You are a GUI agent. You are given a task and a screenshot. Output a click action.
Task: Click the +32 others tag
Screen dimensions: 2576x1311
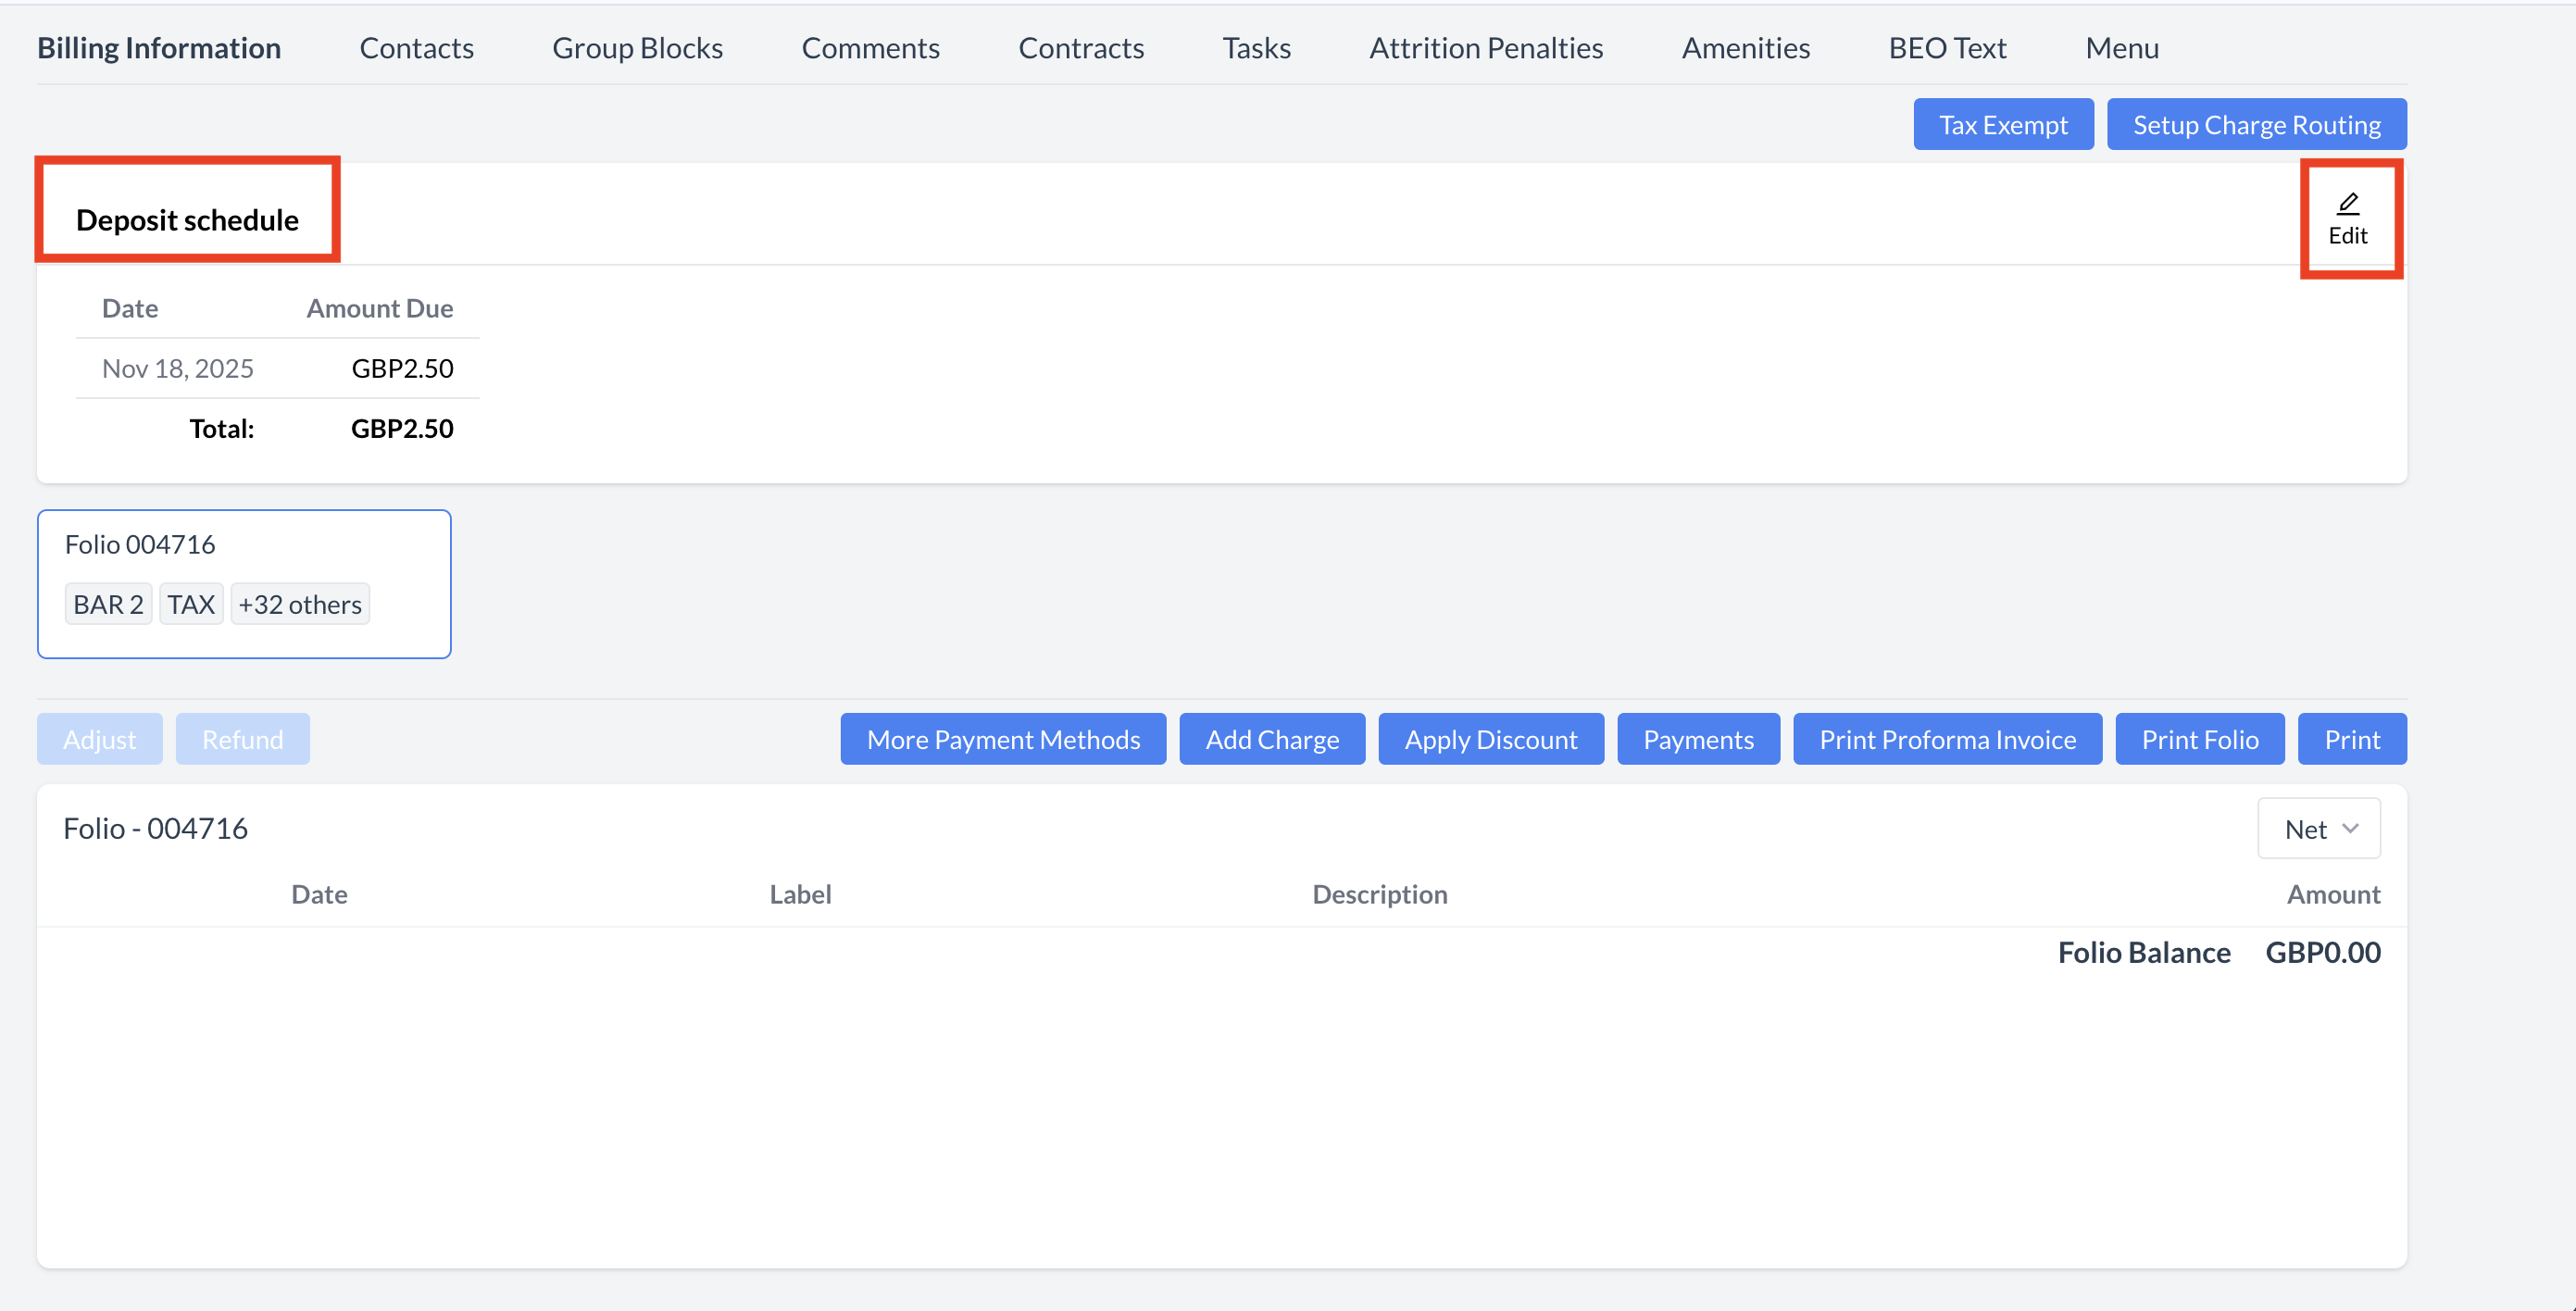pos(300,605)
